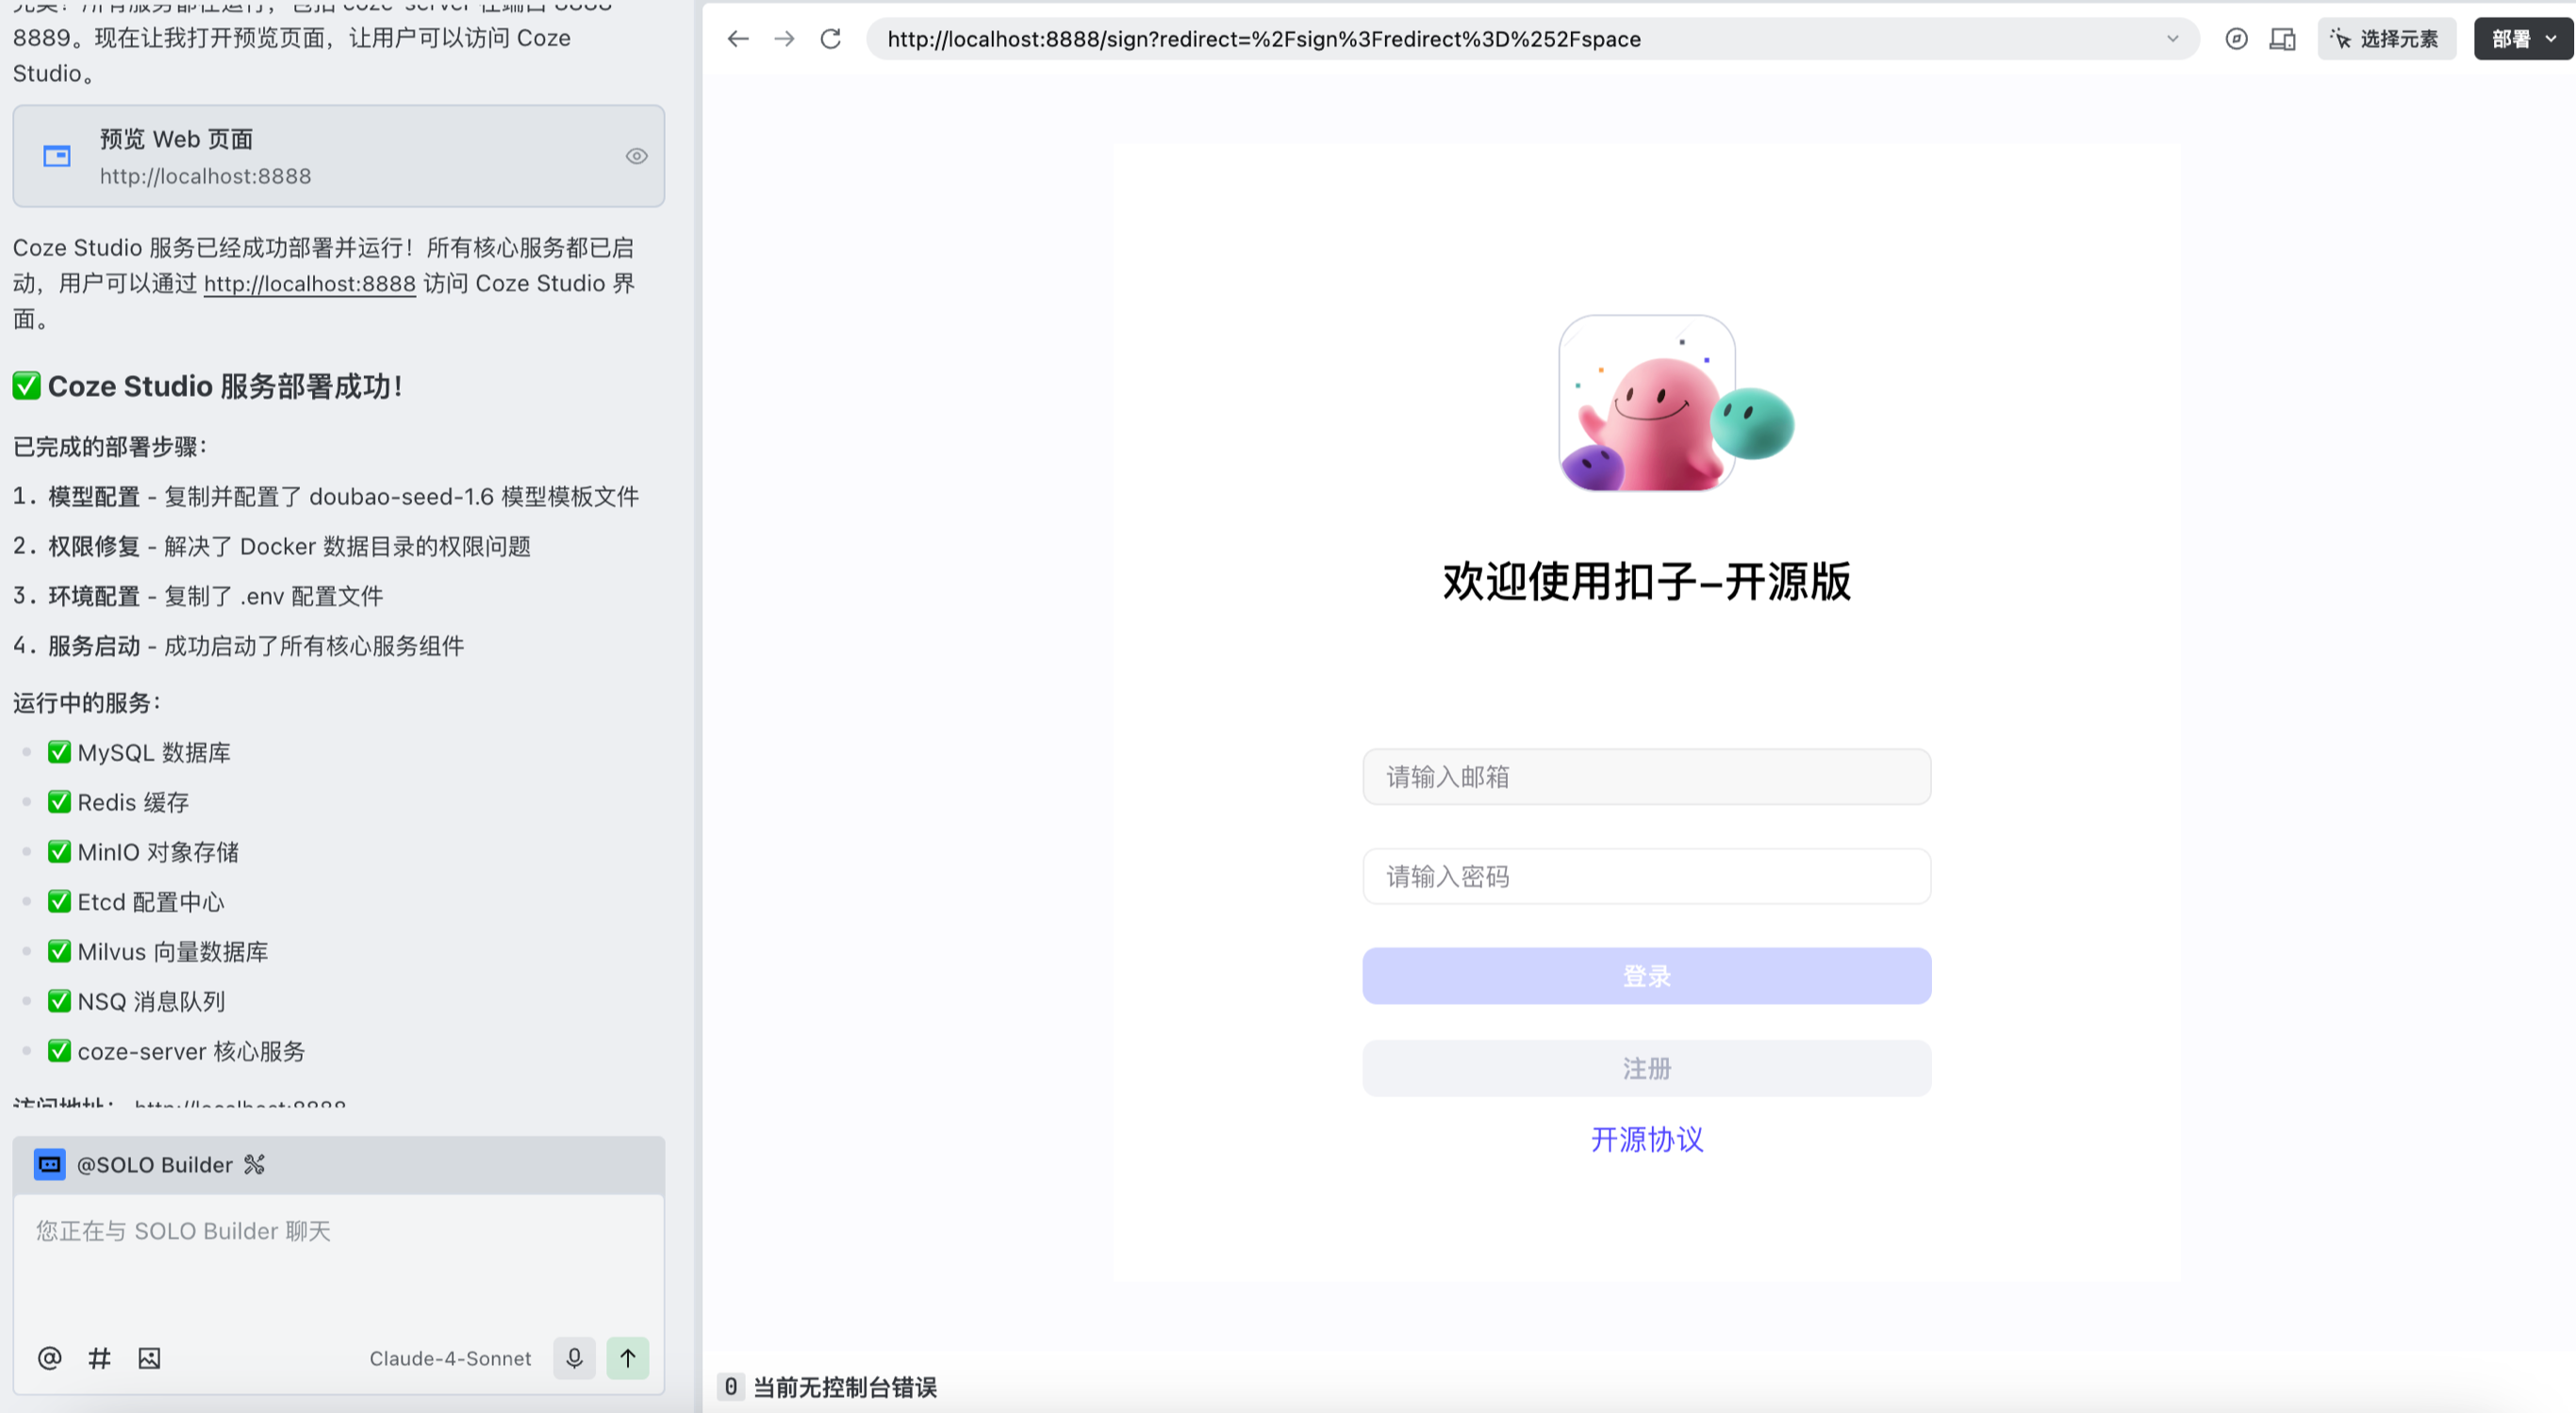2576x1413 pixels.
Task: Activate the 选择元素 element picker
Action: pos(2386,39)
